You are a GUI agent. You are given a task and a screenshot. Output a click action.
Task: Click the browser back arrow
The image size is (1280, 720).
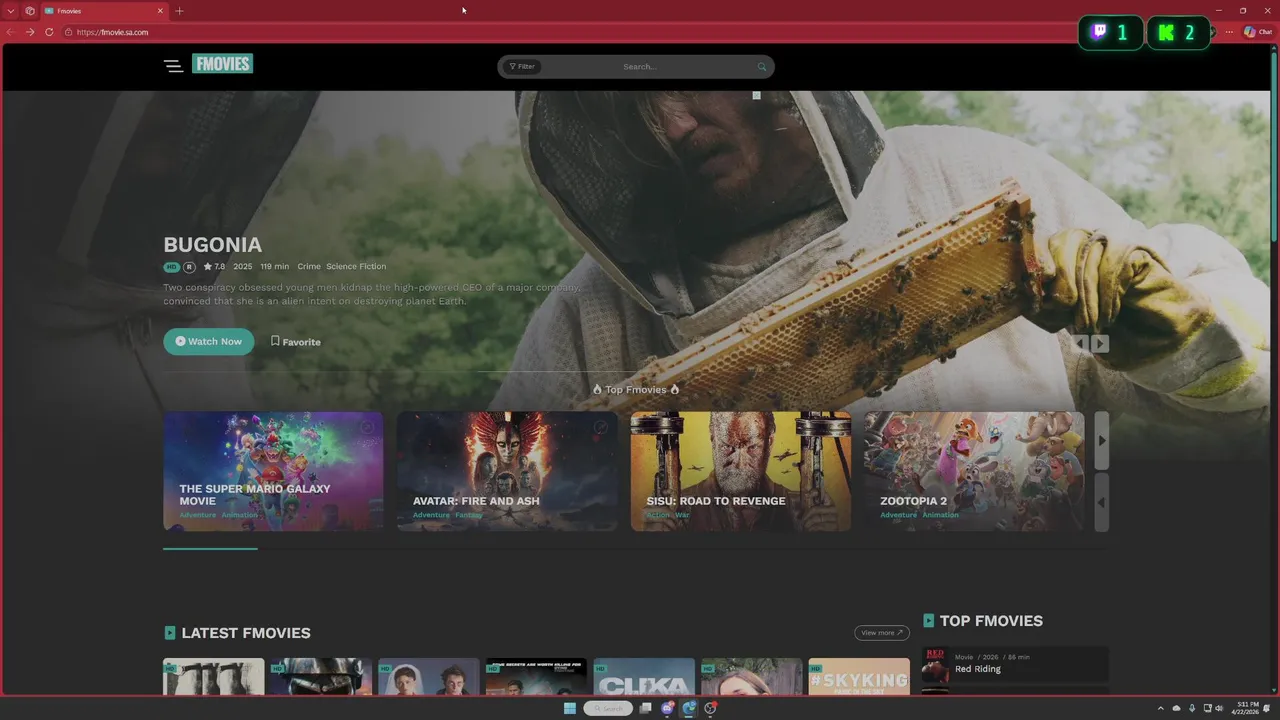[x=10, y=32]
